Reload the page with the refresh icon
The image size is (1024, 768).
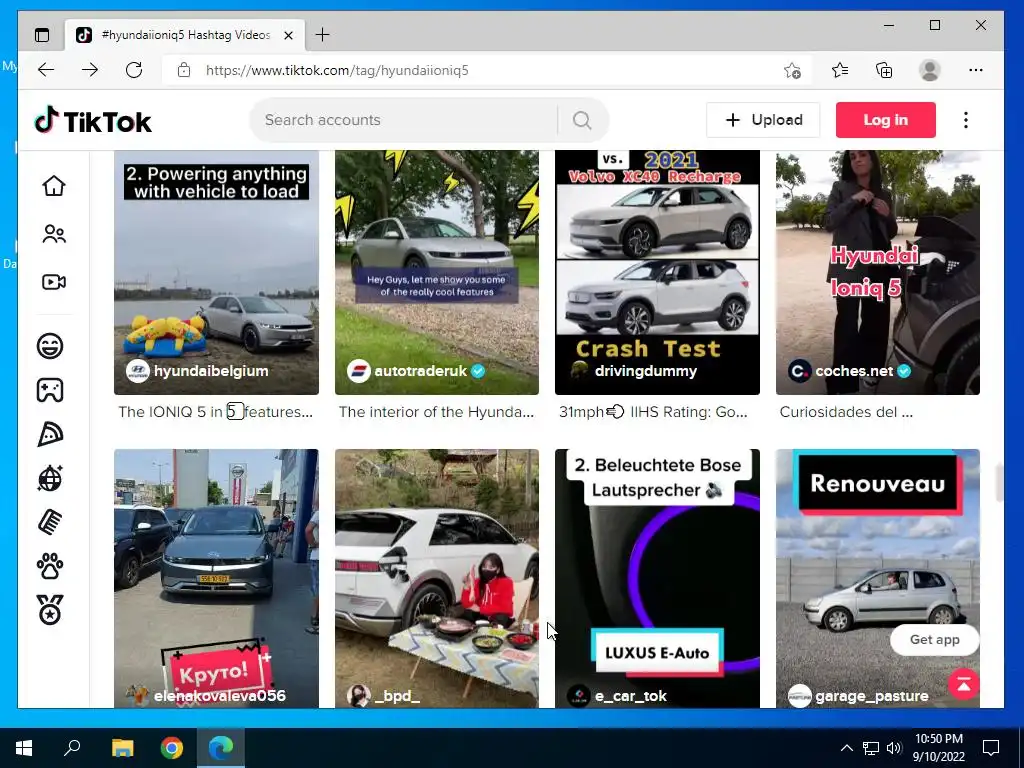(x=134, y=70)
